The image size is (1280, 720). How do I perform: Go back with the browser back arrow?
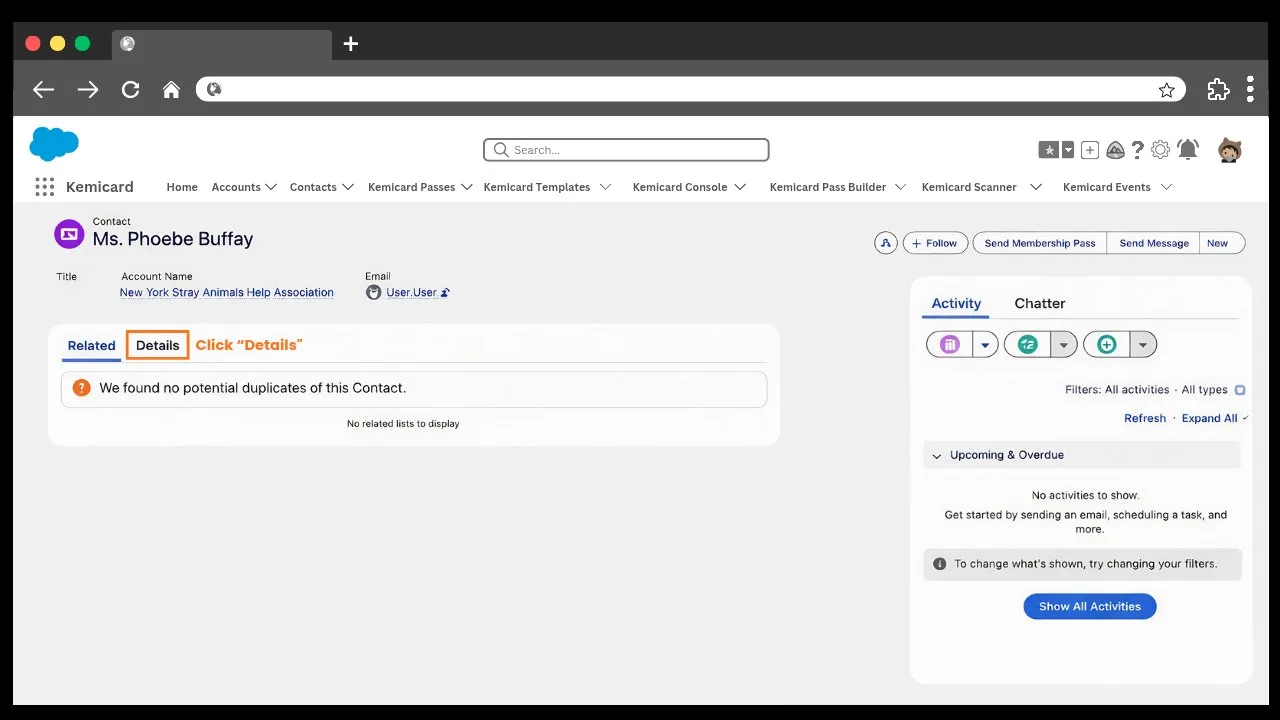click(x=43, y=90)
